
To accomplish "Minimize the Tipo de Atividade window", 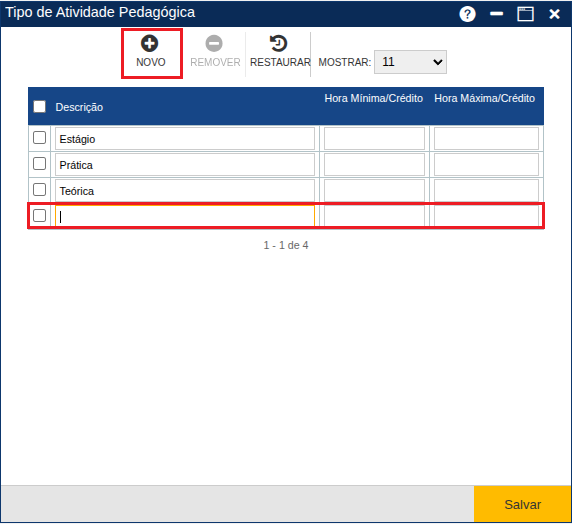I will (x=496, y=14).
